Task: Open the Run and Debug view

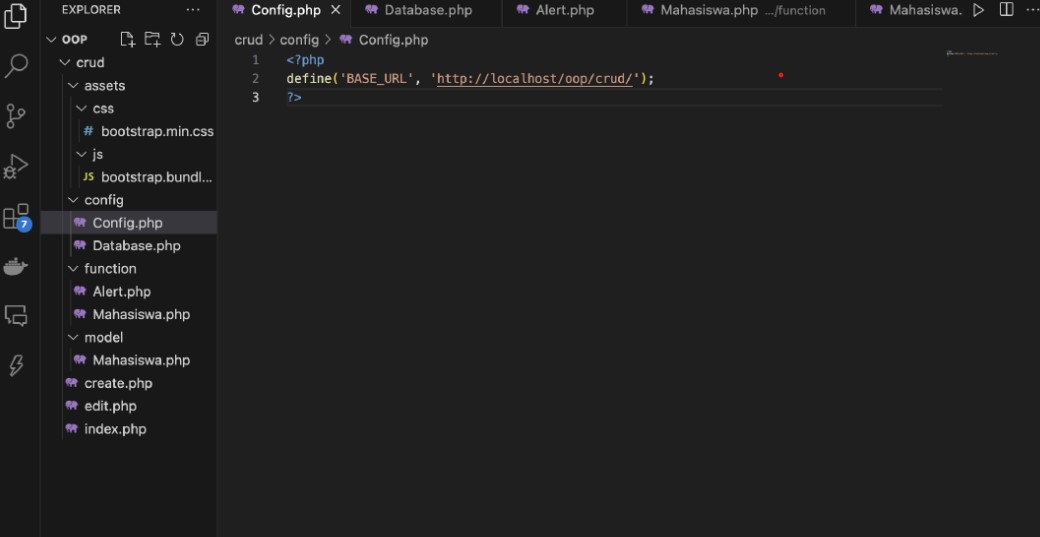Action: (x=16, y=166)
